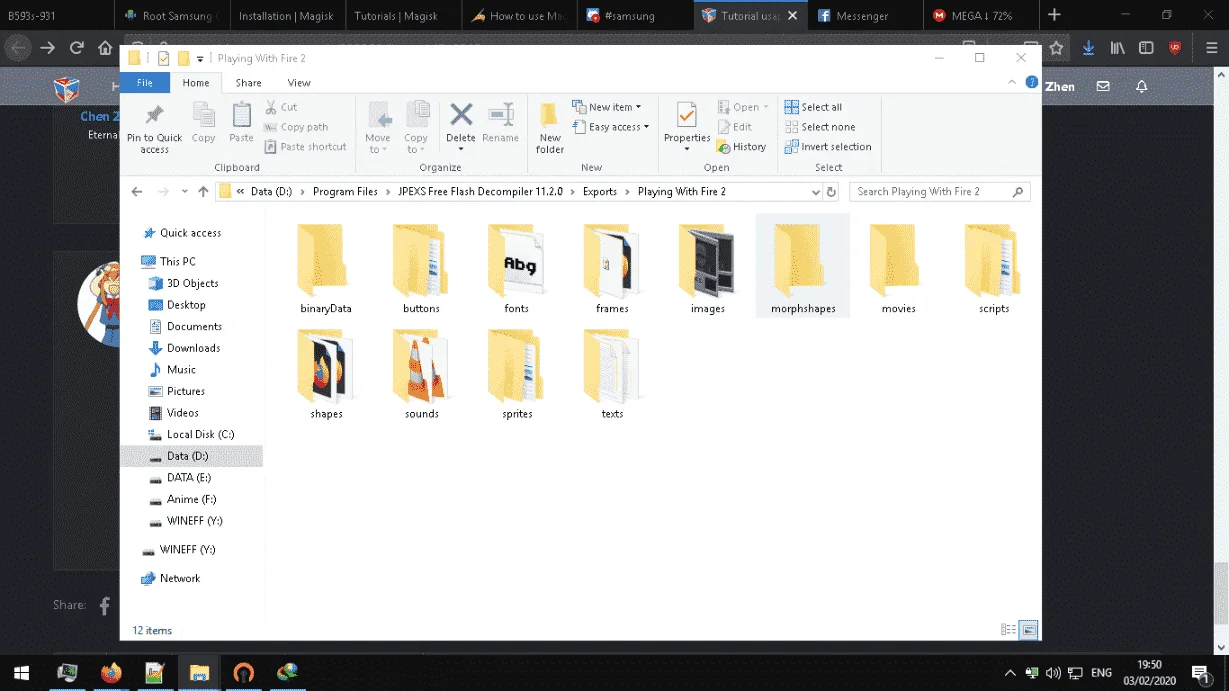
Task: Click the Search Playing With Fire 2 box
Action: click(939, 191)
